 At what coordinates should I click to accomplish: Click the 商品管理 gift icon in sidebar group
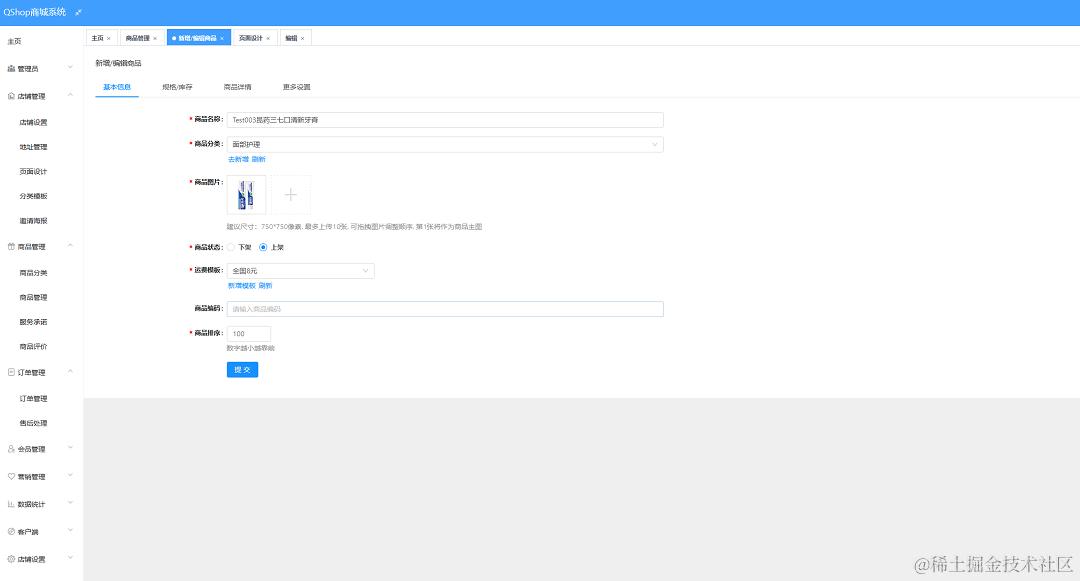pos(11,246)
